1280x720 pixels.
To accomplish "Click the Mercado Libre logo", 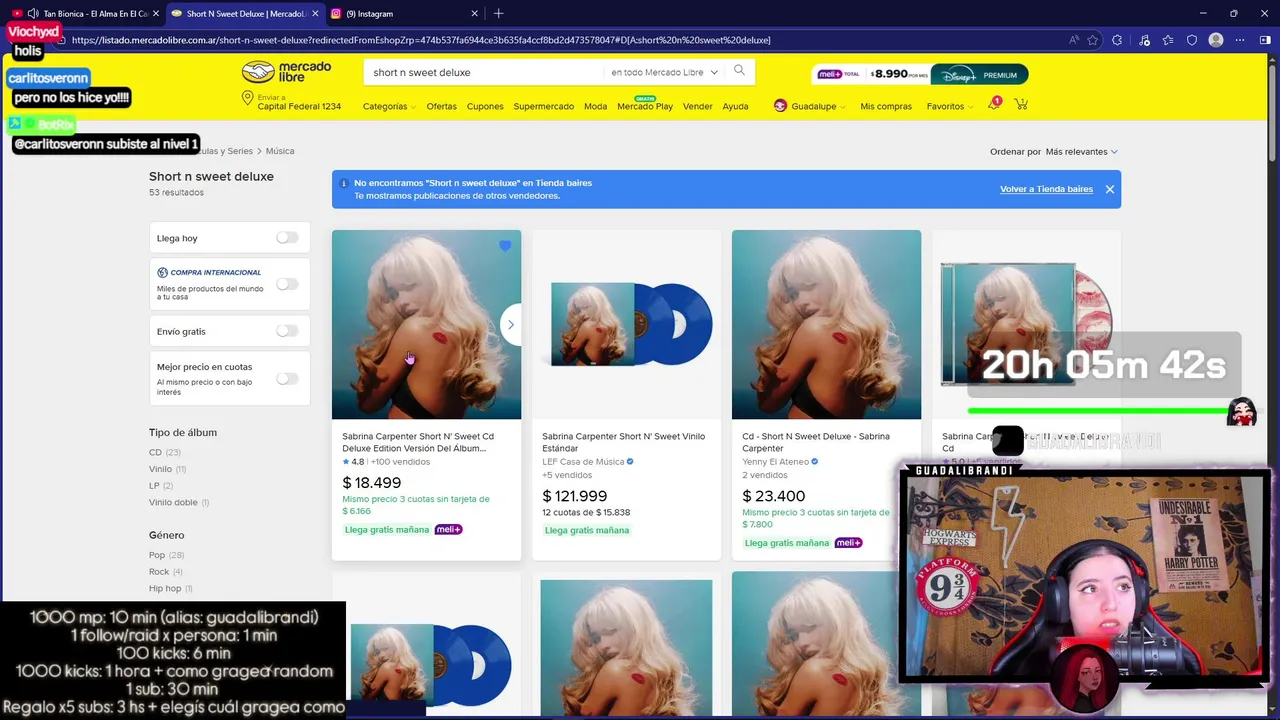I will 286,72.
